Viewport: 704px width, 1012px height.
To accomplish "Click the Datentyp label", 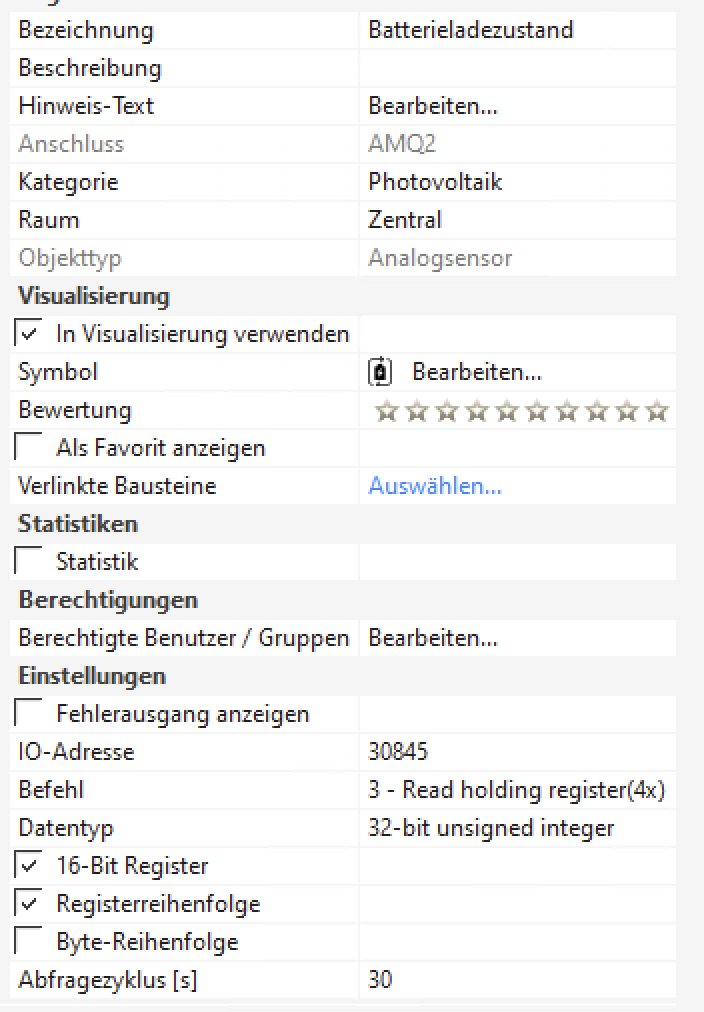I will [x=66, y=828].
